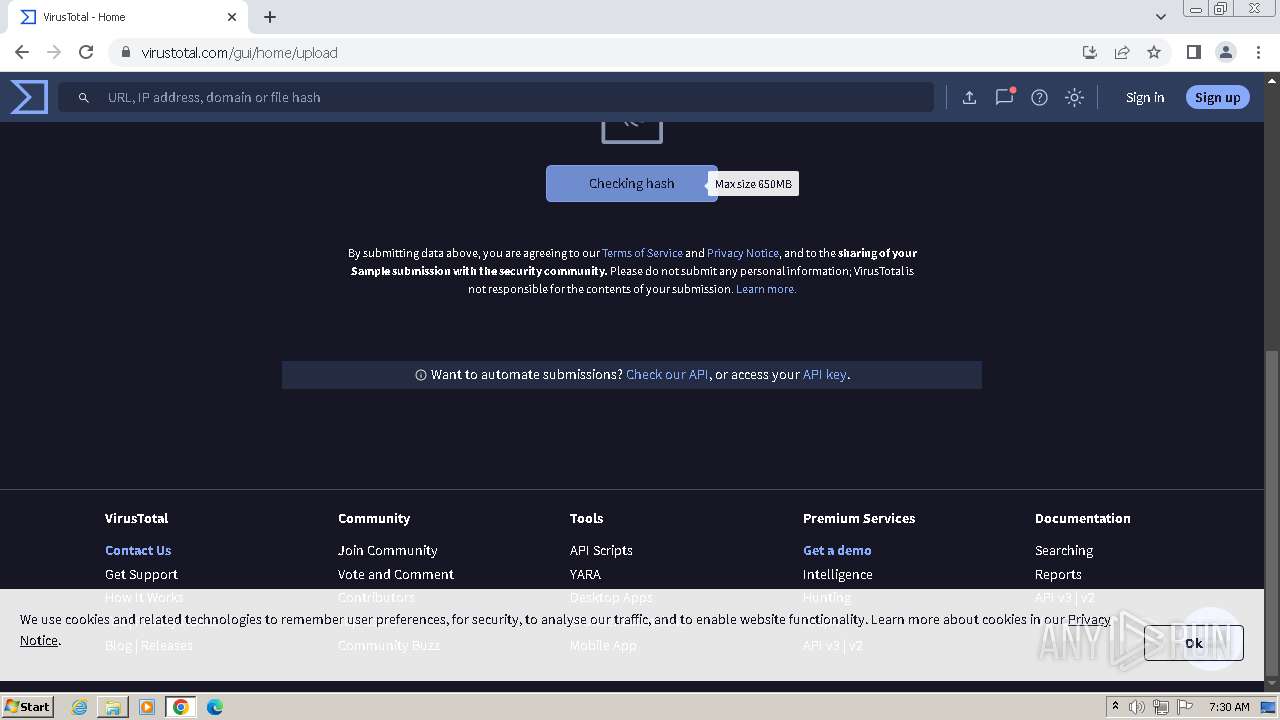Toggle the light/dark theme sun icon

coord(1074,97)
